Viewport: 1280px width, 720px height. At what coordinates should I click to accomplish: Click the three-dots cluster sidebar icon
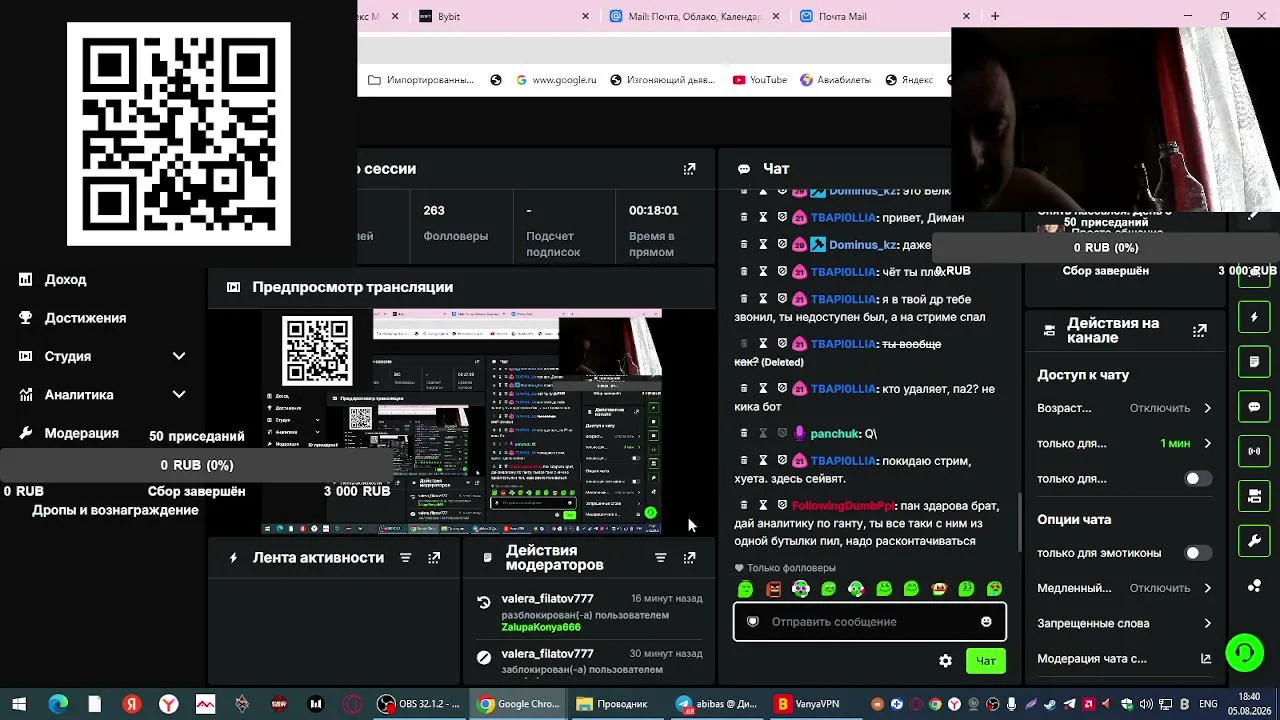point(1254,586)
